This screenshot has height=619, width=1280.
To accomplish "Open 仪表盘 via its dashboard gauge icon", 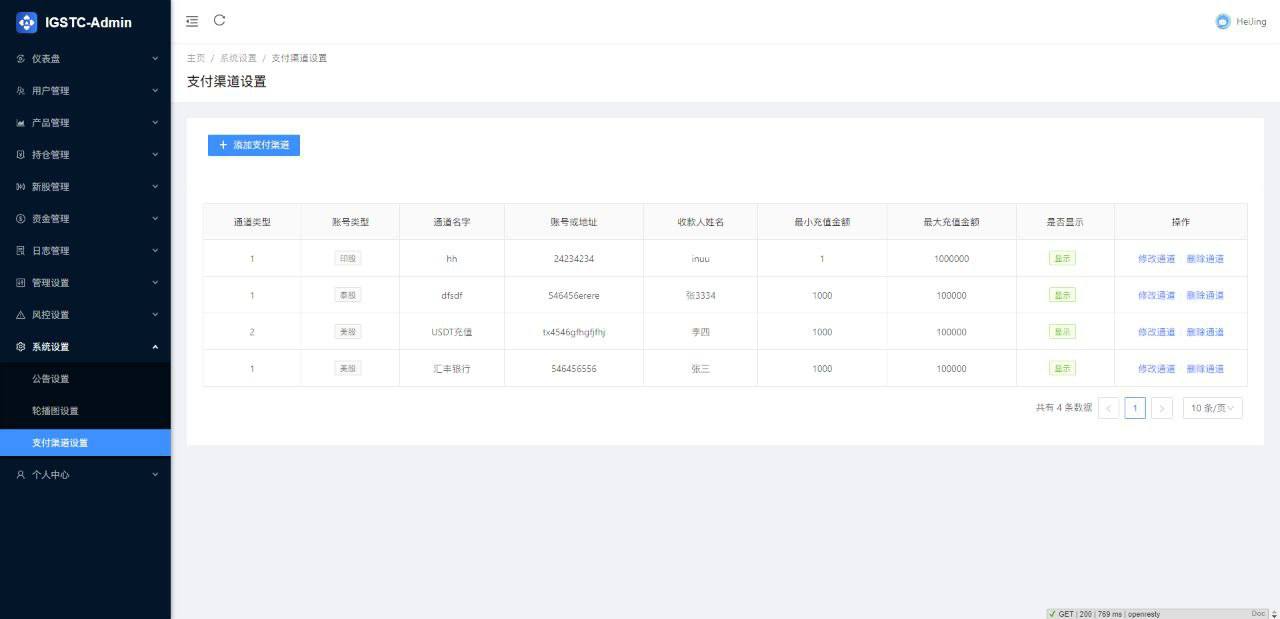I will tap(22, 58).
